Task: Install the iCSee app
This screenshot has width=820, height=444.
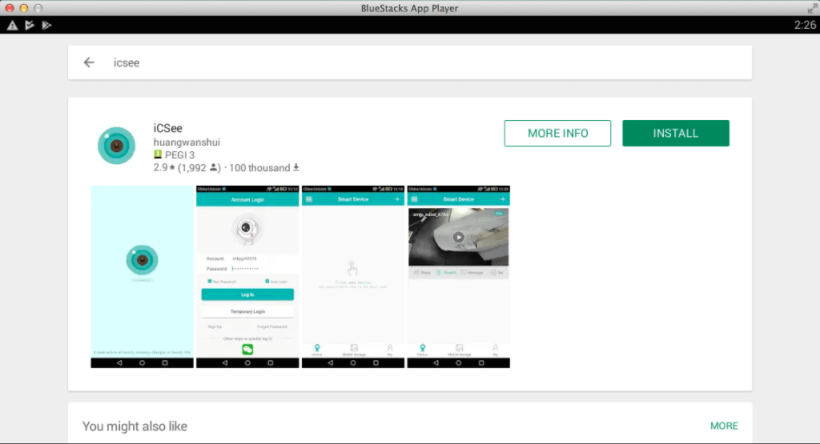Action: pyautogui.click(x=676, y=133)
